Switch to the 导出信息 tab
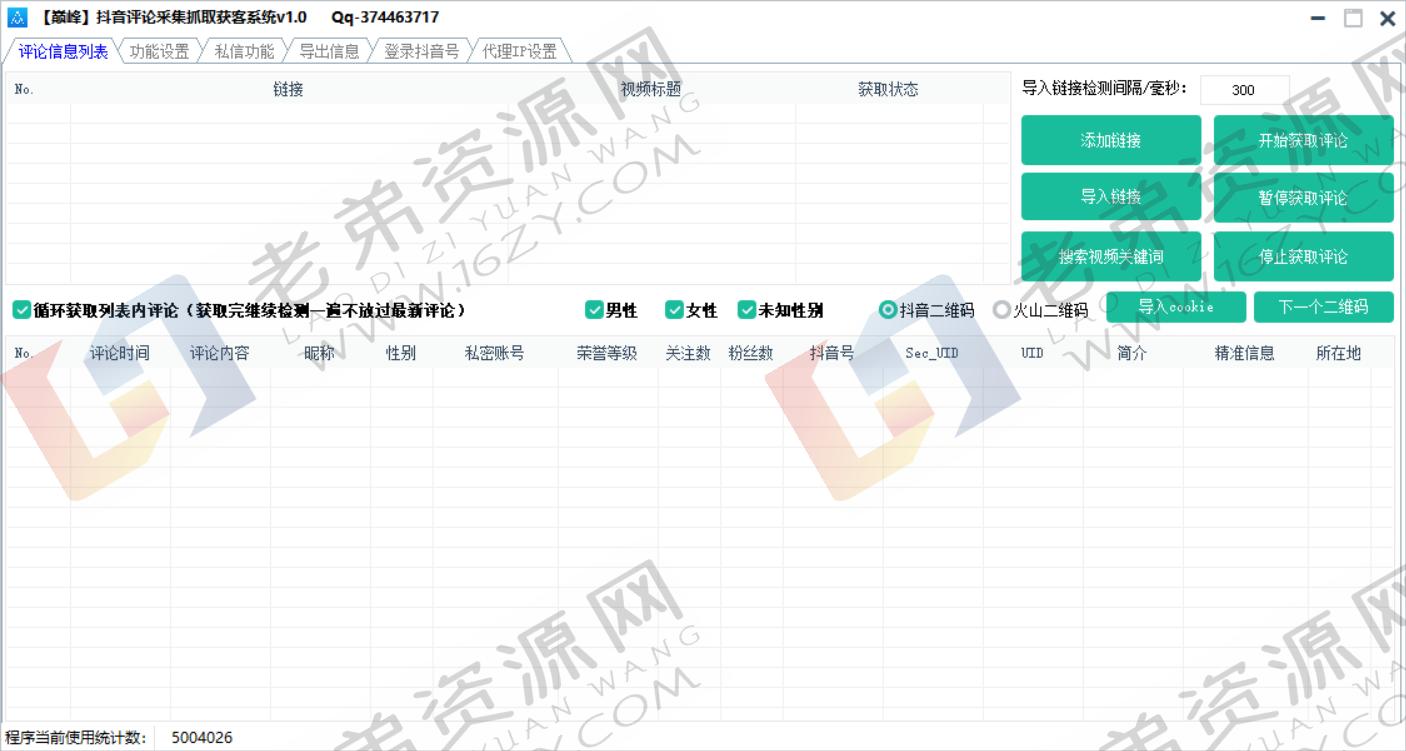This screenshot has height=751, width=1406. pyautogui.click(x=330, y=51)
